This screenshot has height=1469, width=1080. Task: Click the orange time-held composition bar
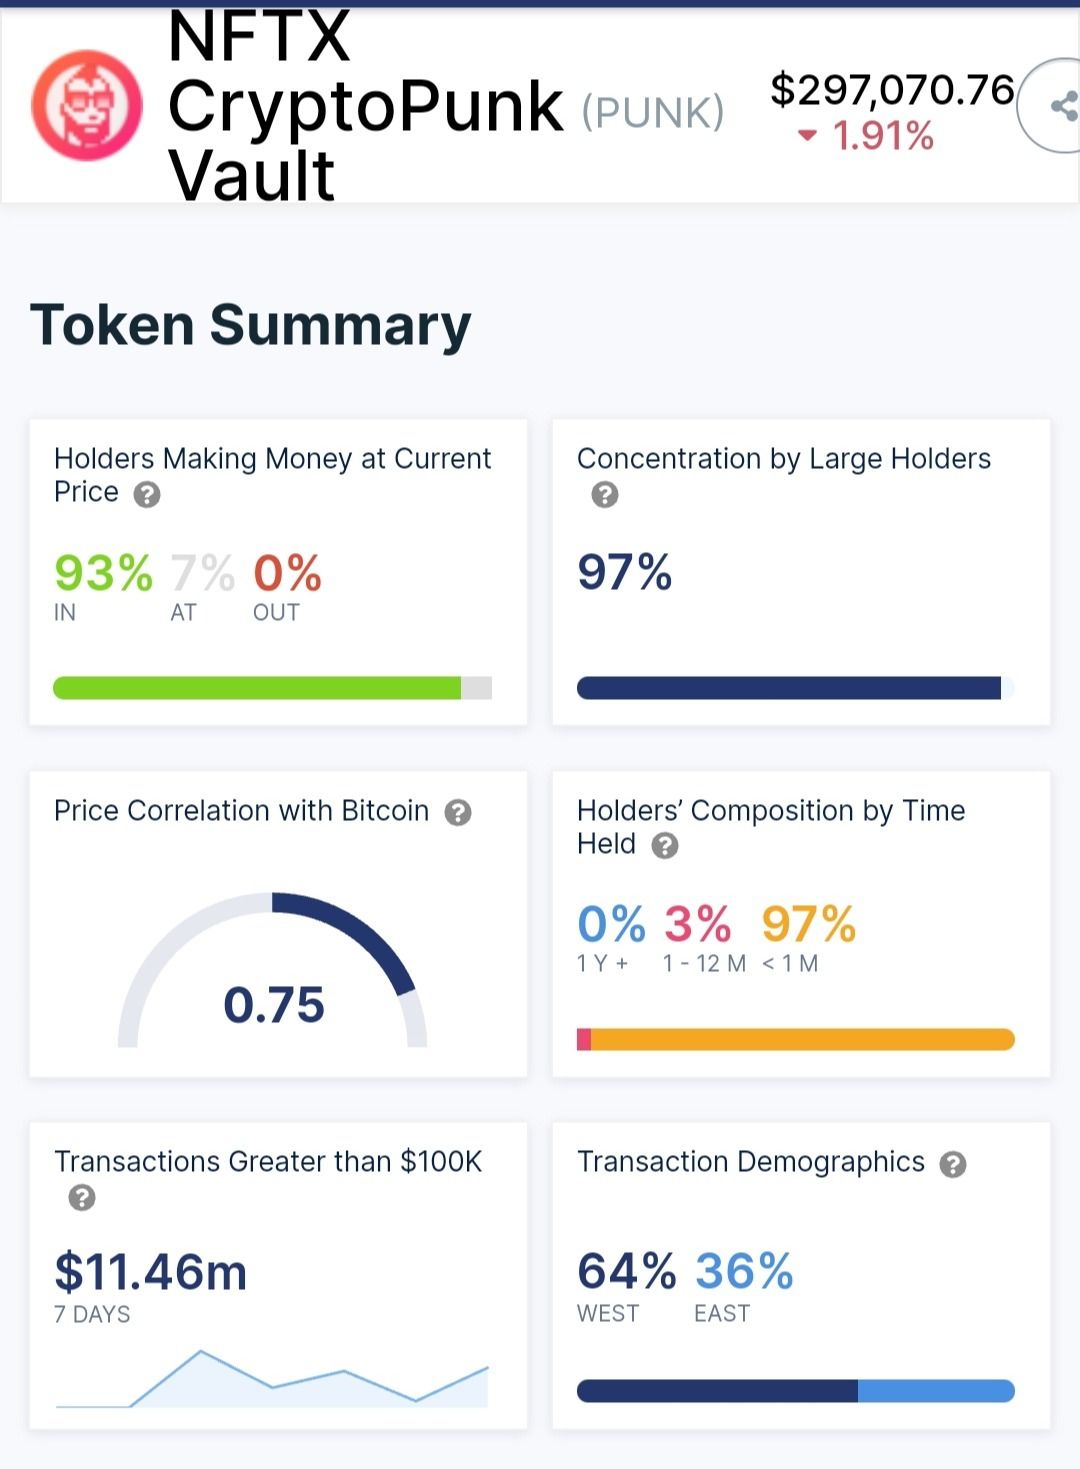point(802,1040)
